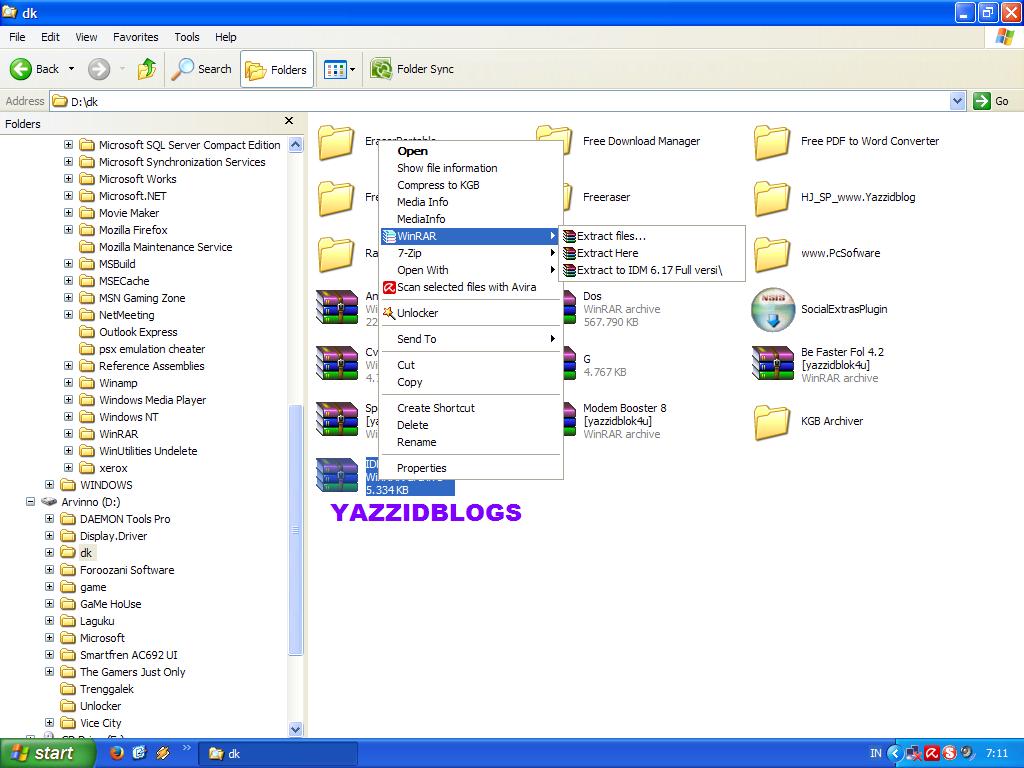1024x768 pixels.
Task: Choose Unlocker from context menu
Action: point(471,313)
